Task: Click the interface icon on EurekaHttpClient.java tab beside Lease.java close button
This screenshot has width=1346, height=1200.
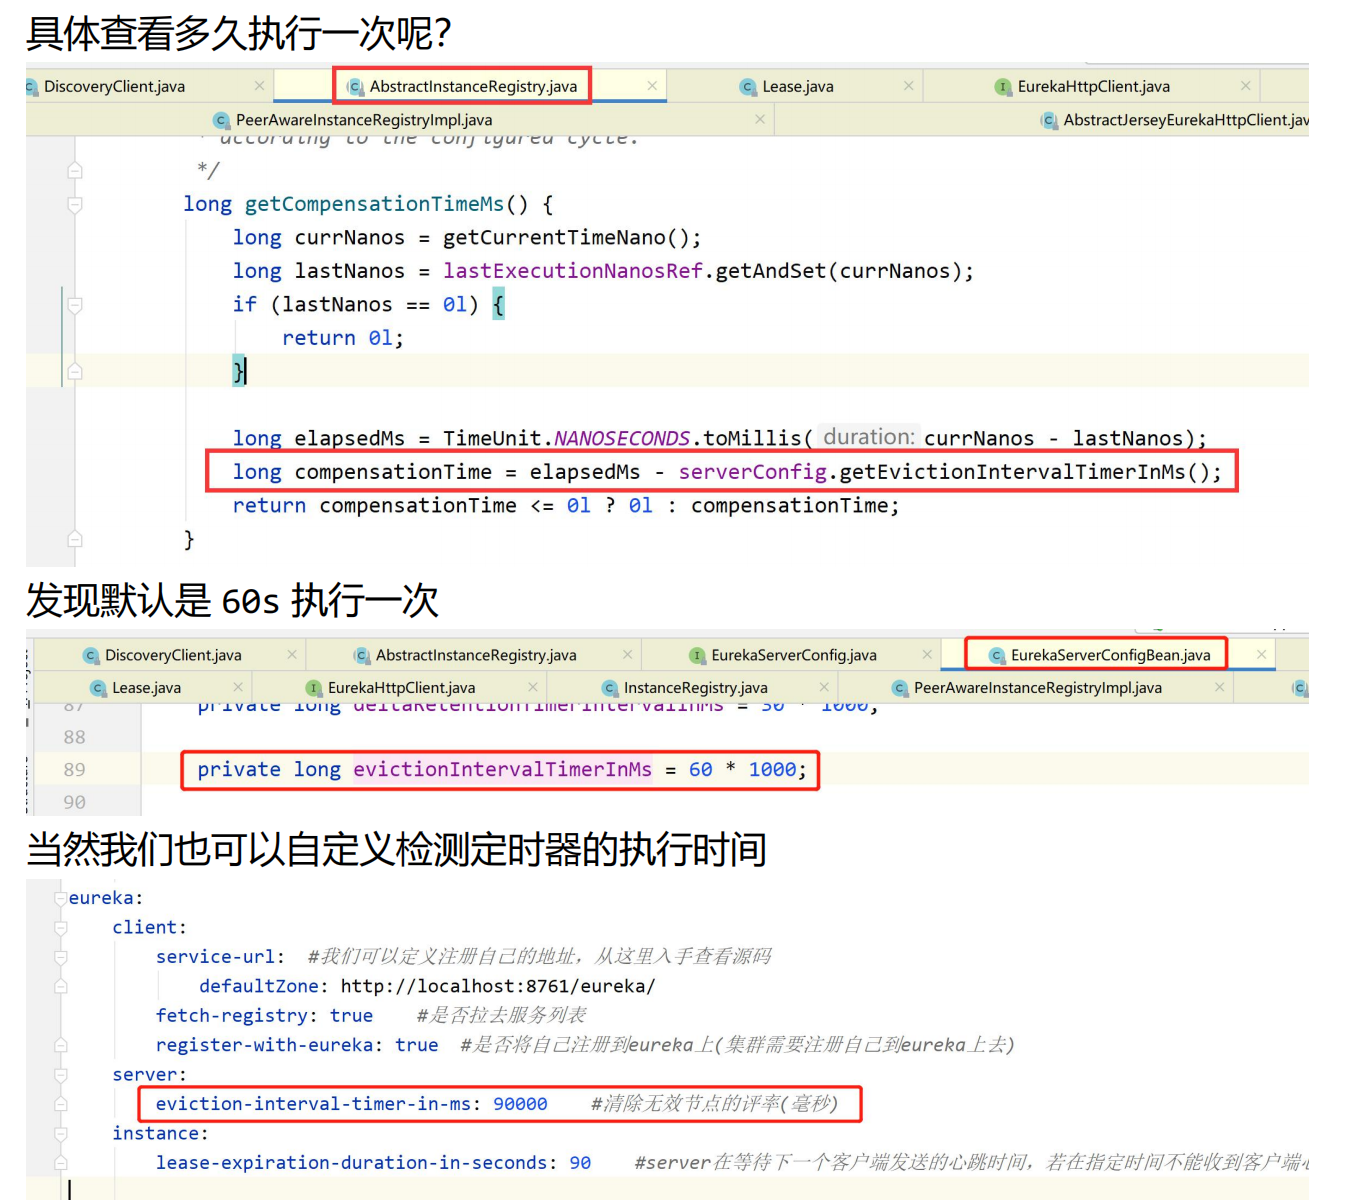Action: coord(1003,87)
